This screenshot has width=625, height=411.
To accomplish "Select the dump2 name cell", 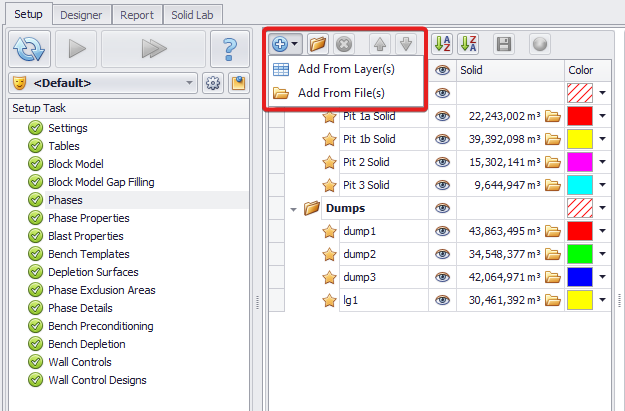I will click(384, 254).
